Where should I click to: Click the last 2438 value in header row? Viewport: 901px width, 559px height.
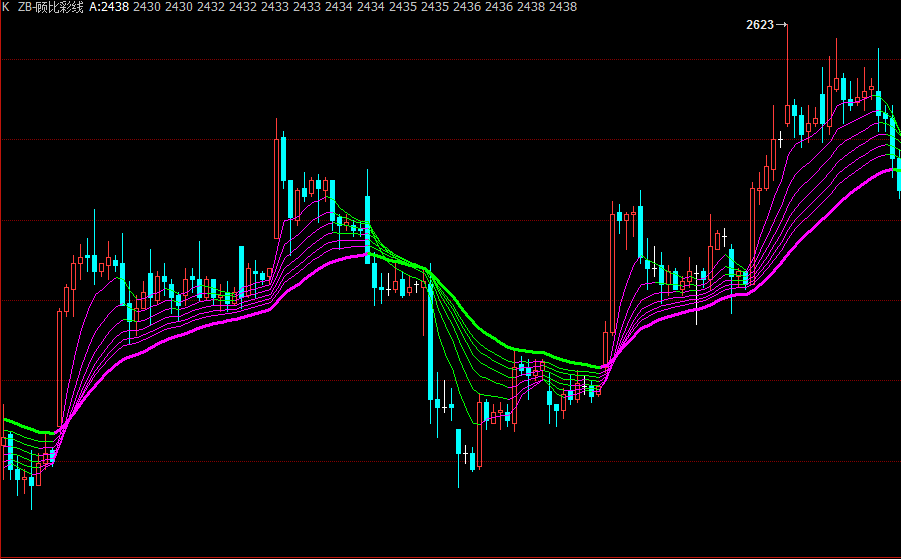click(x=563, y=7)
